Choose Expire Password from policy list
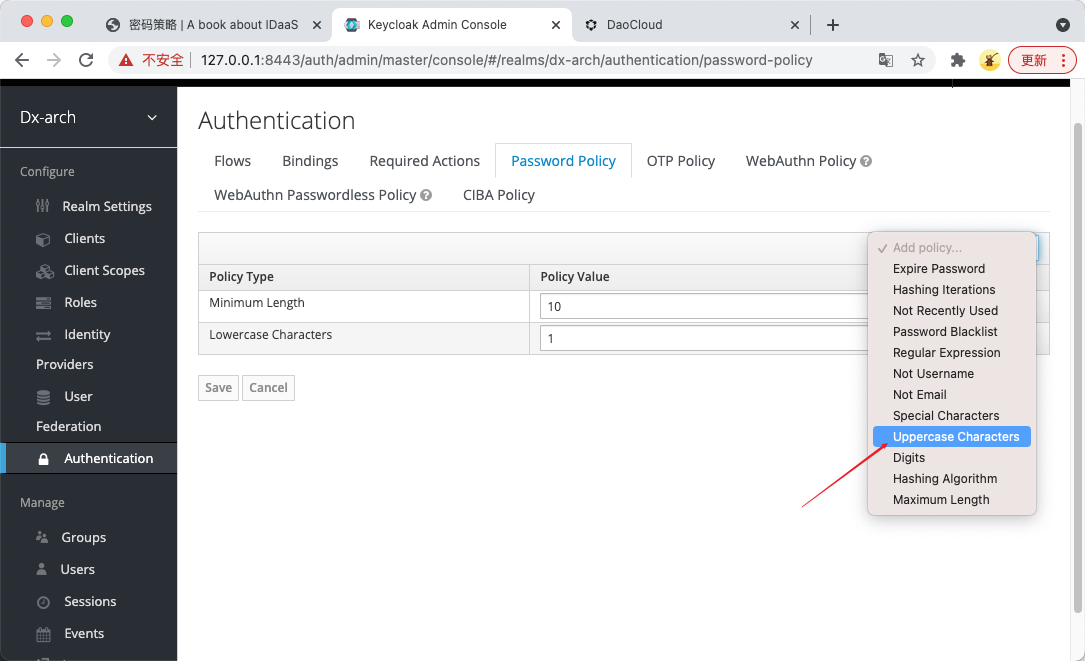This screenshot has width=1085, height=661. pyautogui.click(x=952, y=269)
